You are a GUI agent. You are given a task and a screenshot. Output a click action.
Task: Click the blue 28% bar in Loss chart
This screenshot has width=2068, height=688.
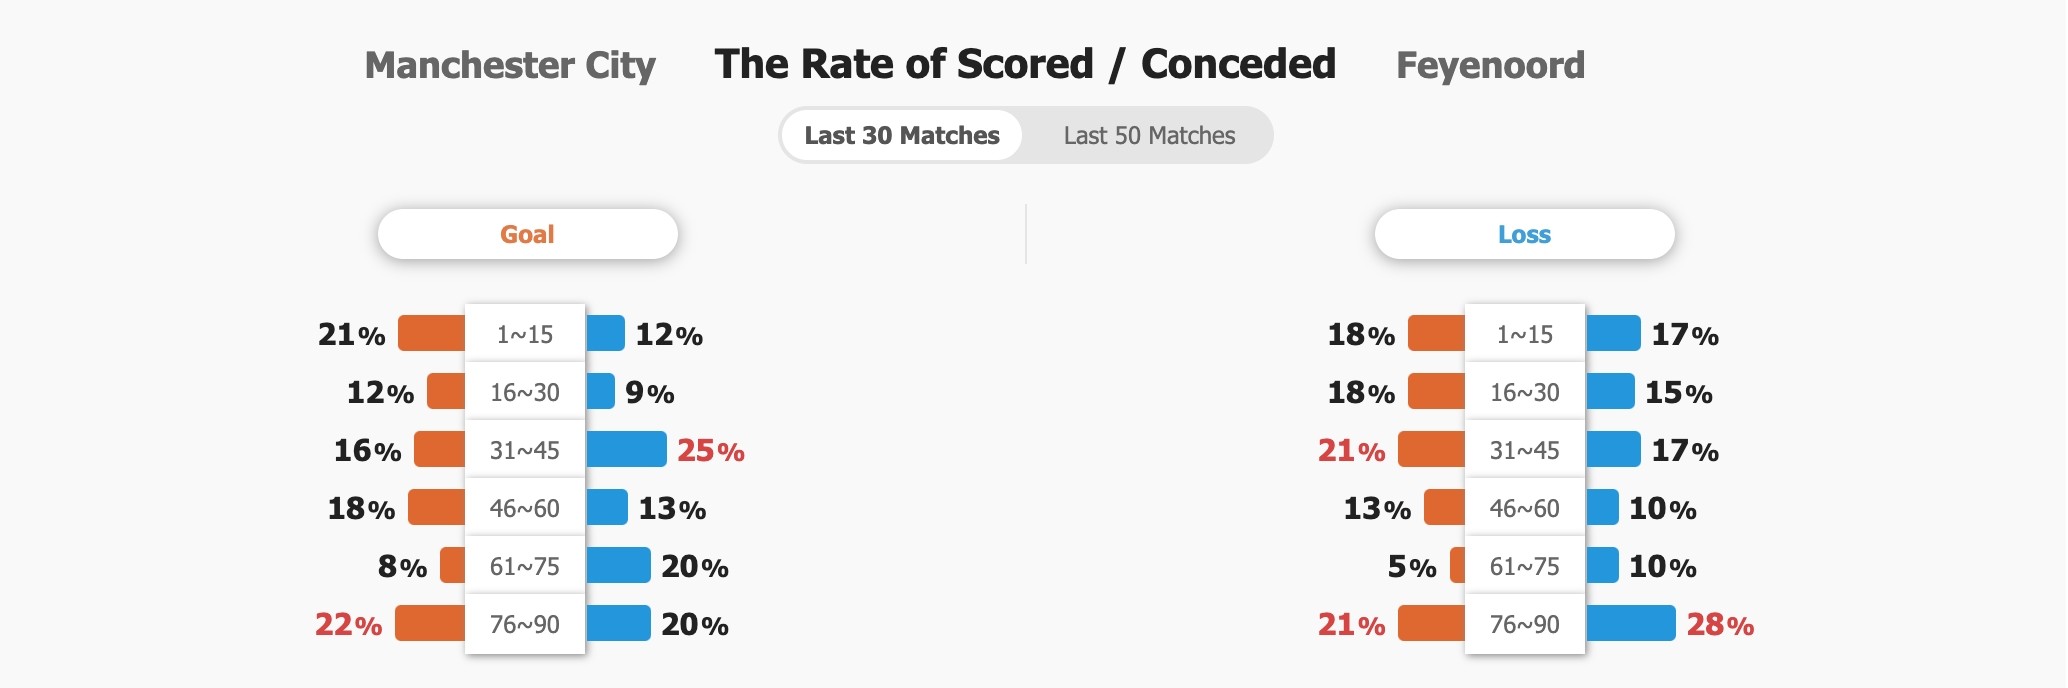coord(1631,623)
